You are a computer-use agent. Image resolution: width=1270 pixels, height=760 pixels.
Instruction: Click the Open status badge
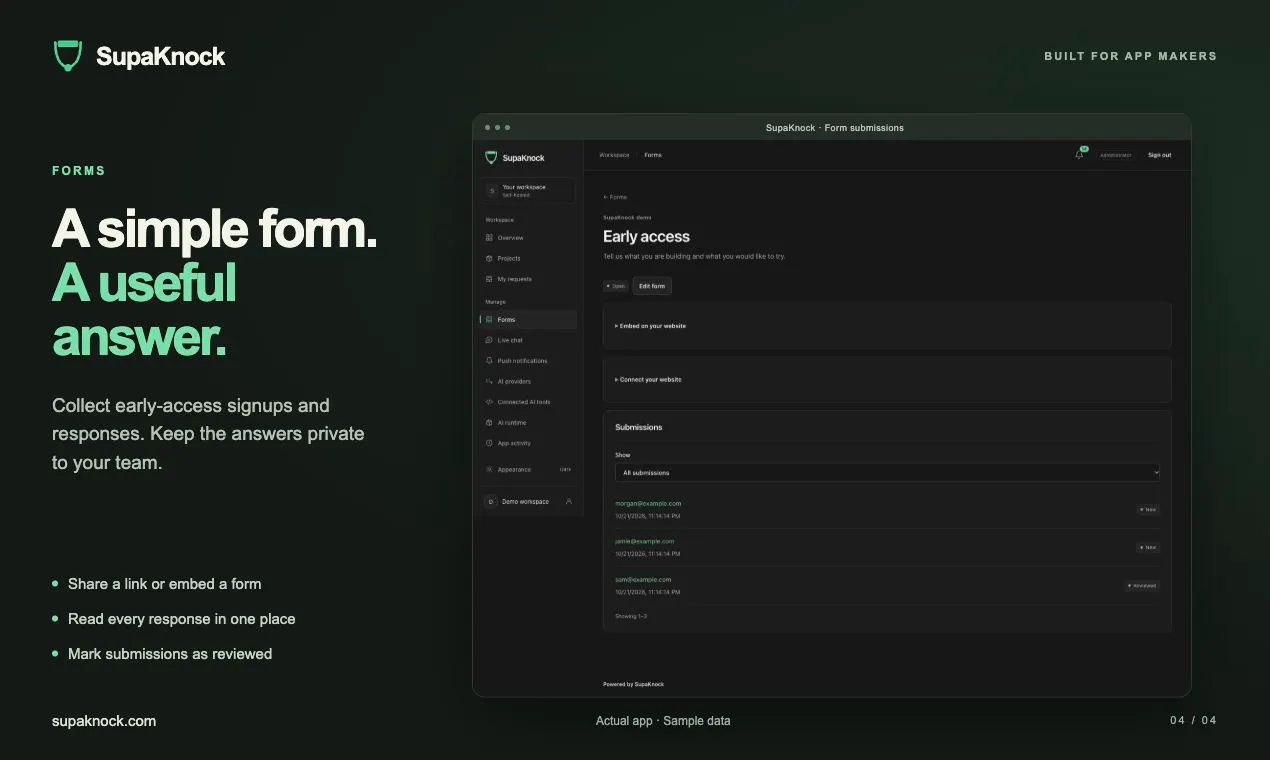(x=616, y=286)
